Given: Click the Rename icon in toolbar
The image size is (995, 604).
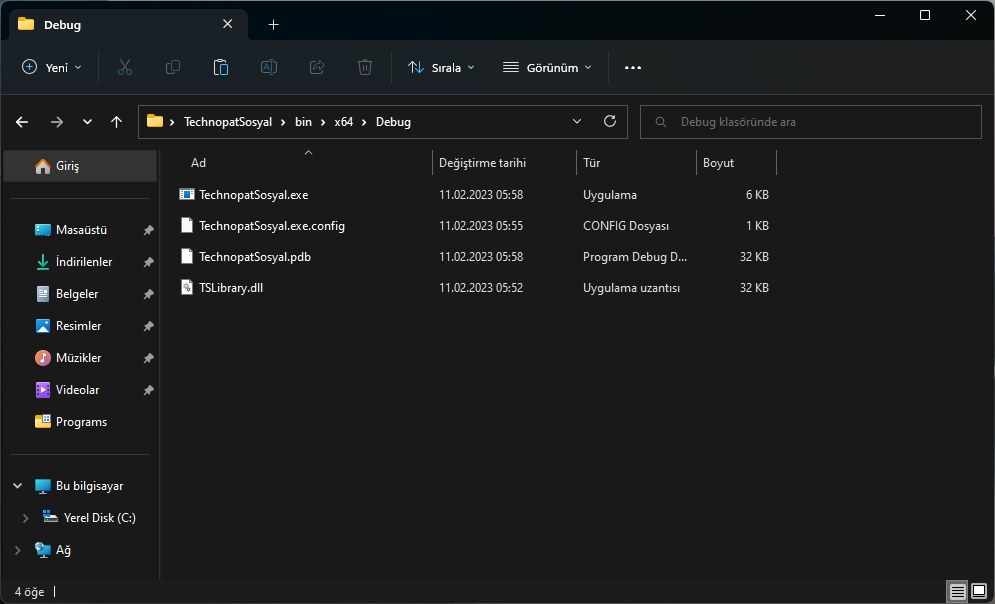Looking at the screenshot, I should pyautogui.click(x=269, y=67).
